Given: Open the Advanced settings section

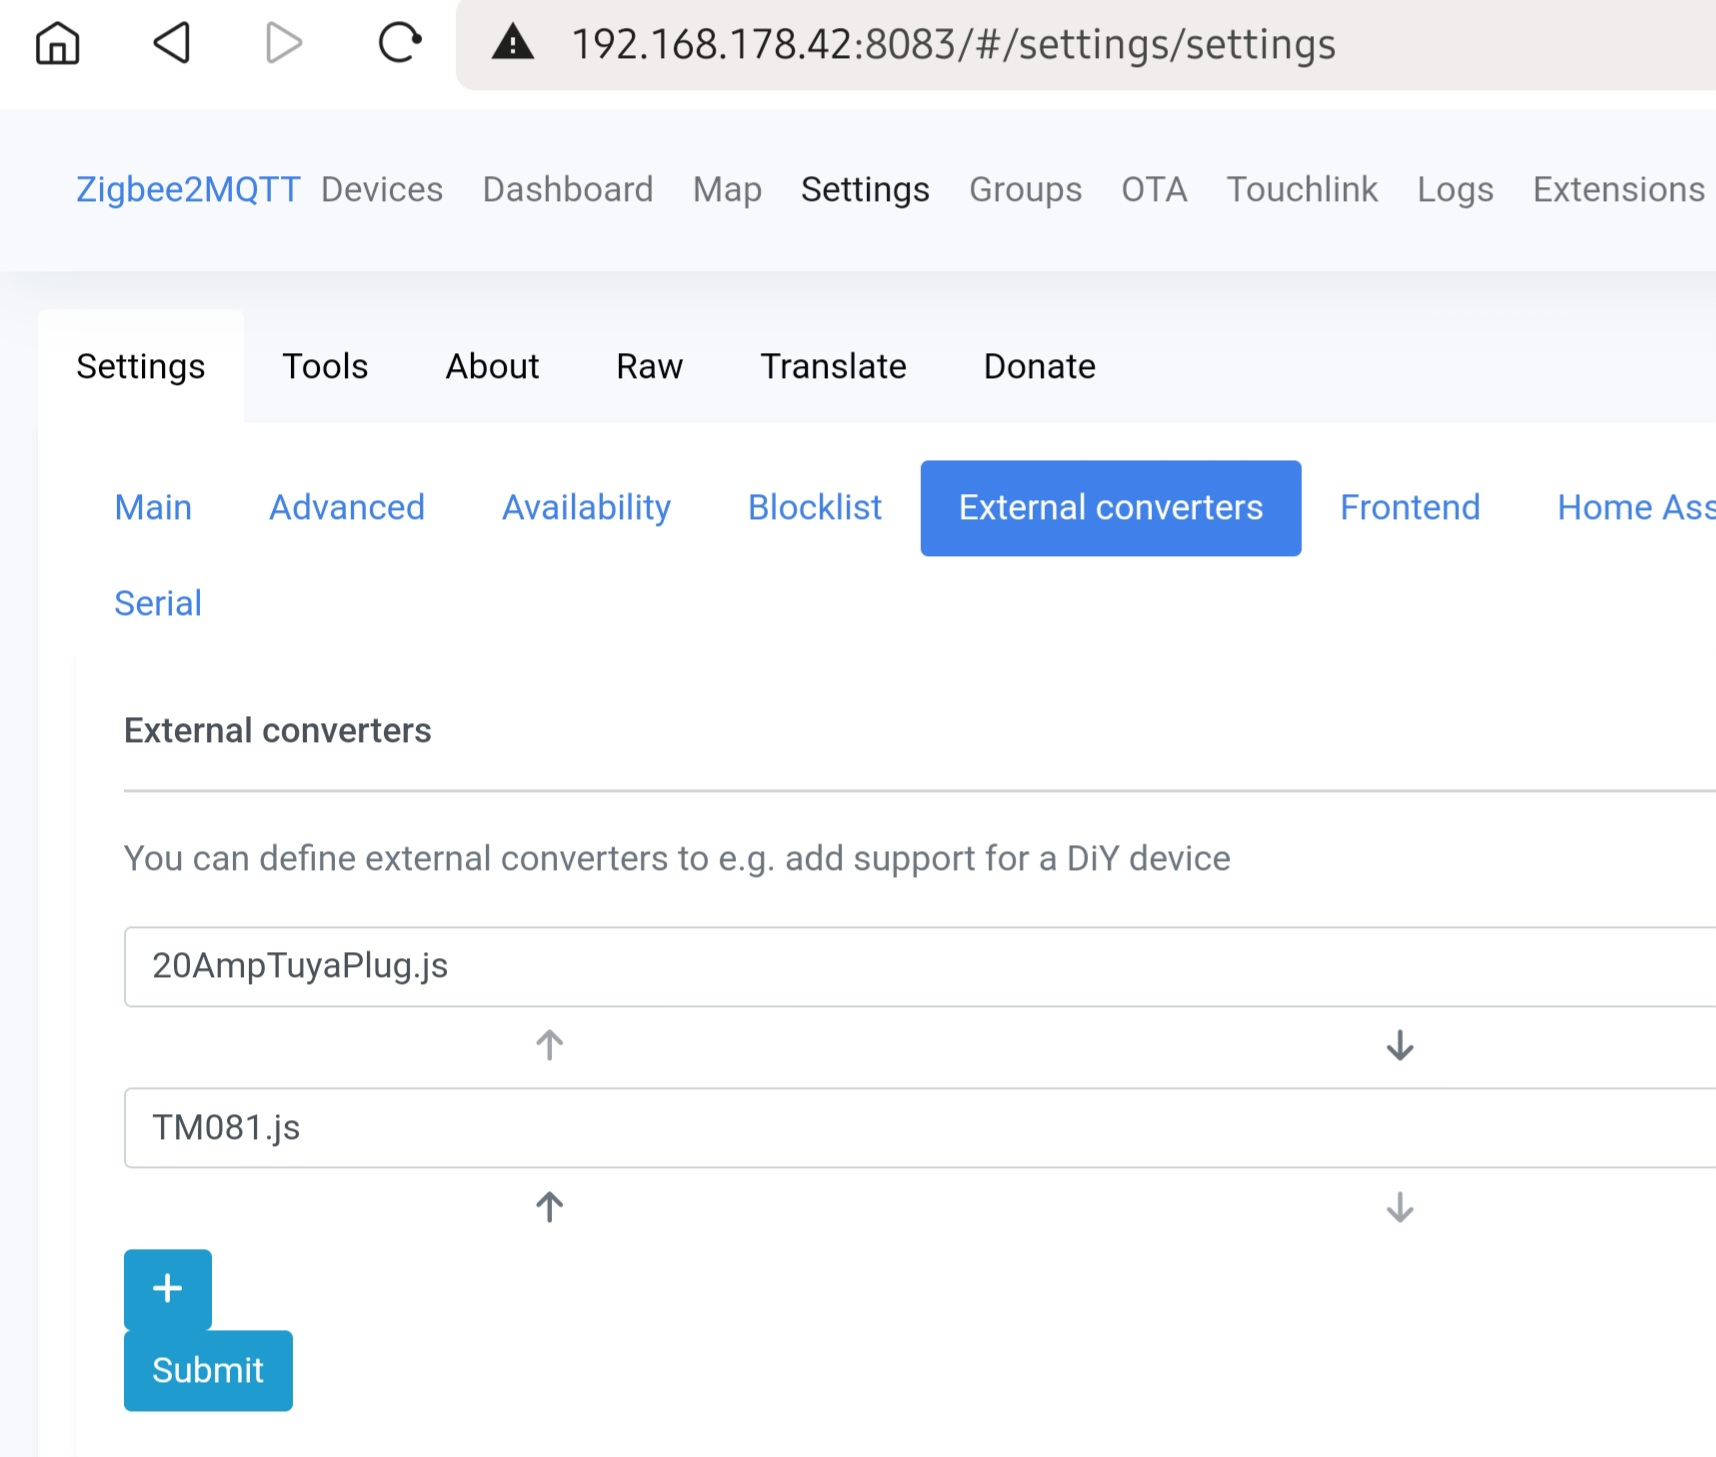Looking at the screenshot, I should point(346,507).
